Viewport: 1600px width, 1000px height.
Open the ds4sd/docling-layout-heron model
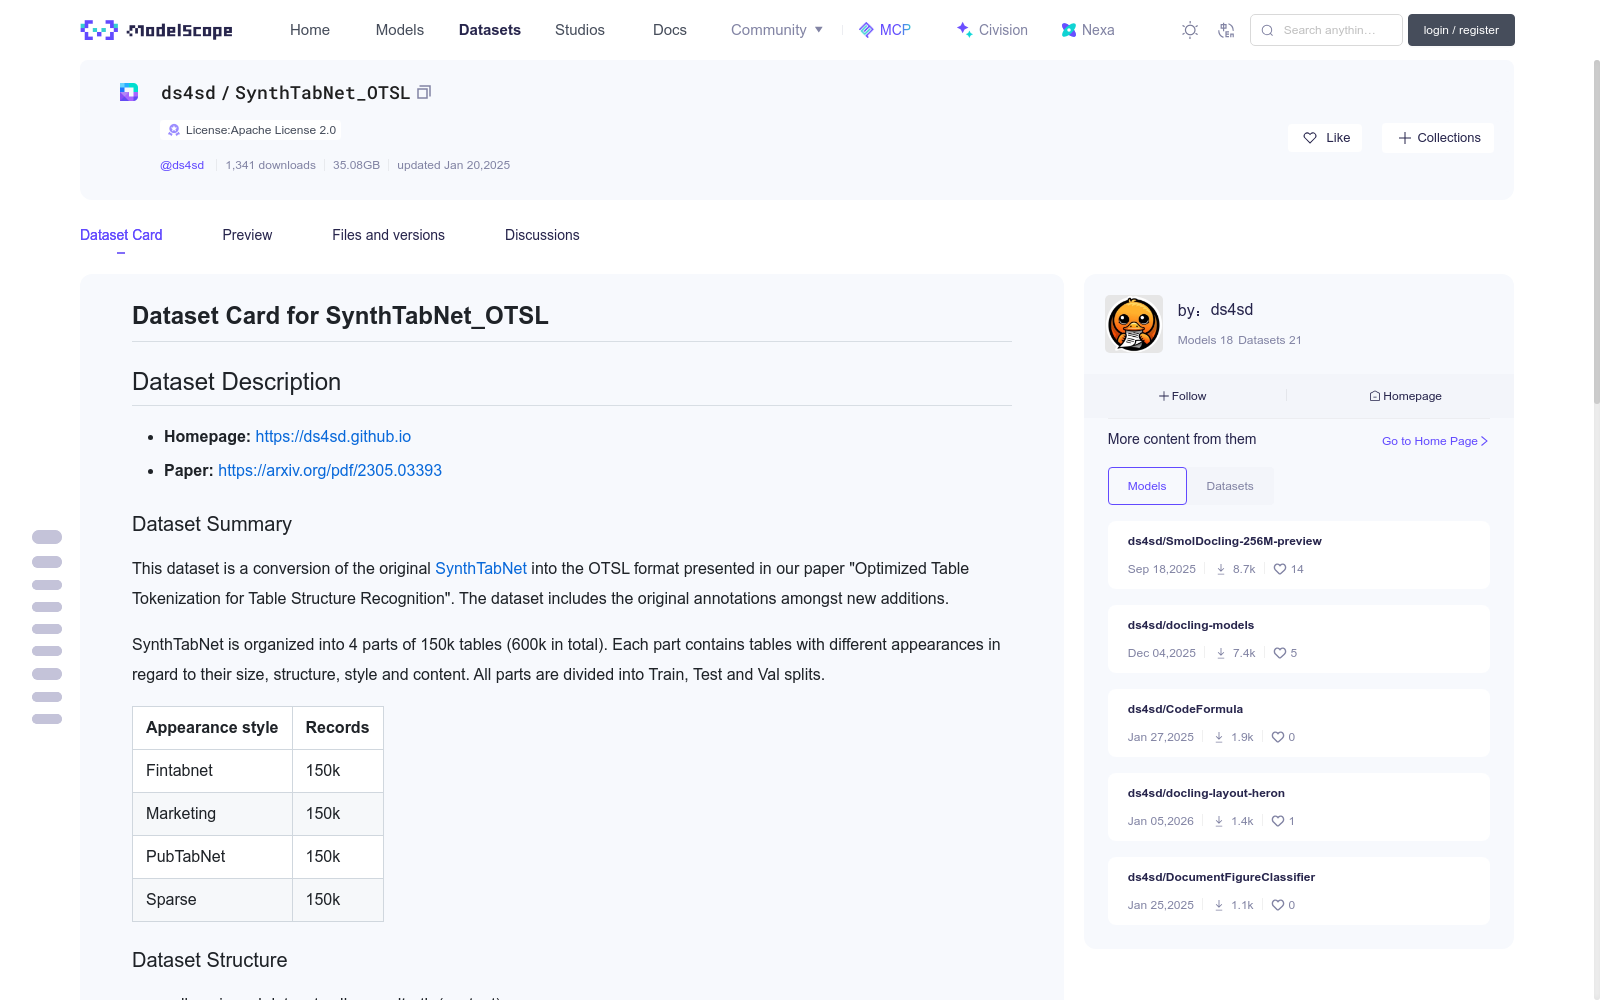1206,793
